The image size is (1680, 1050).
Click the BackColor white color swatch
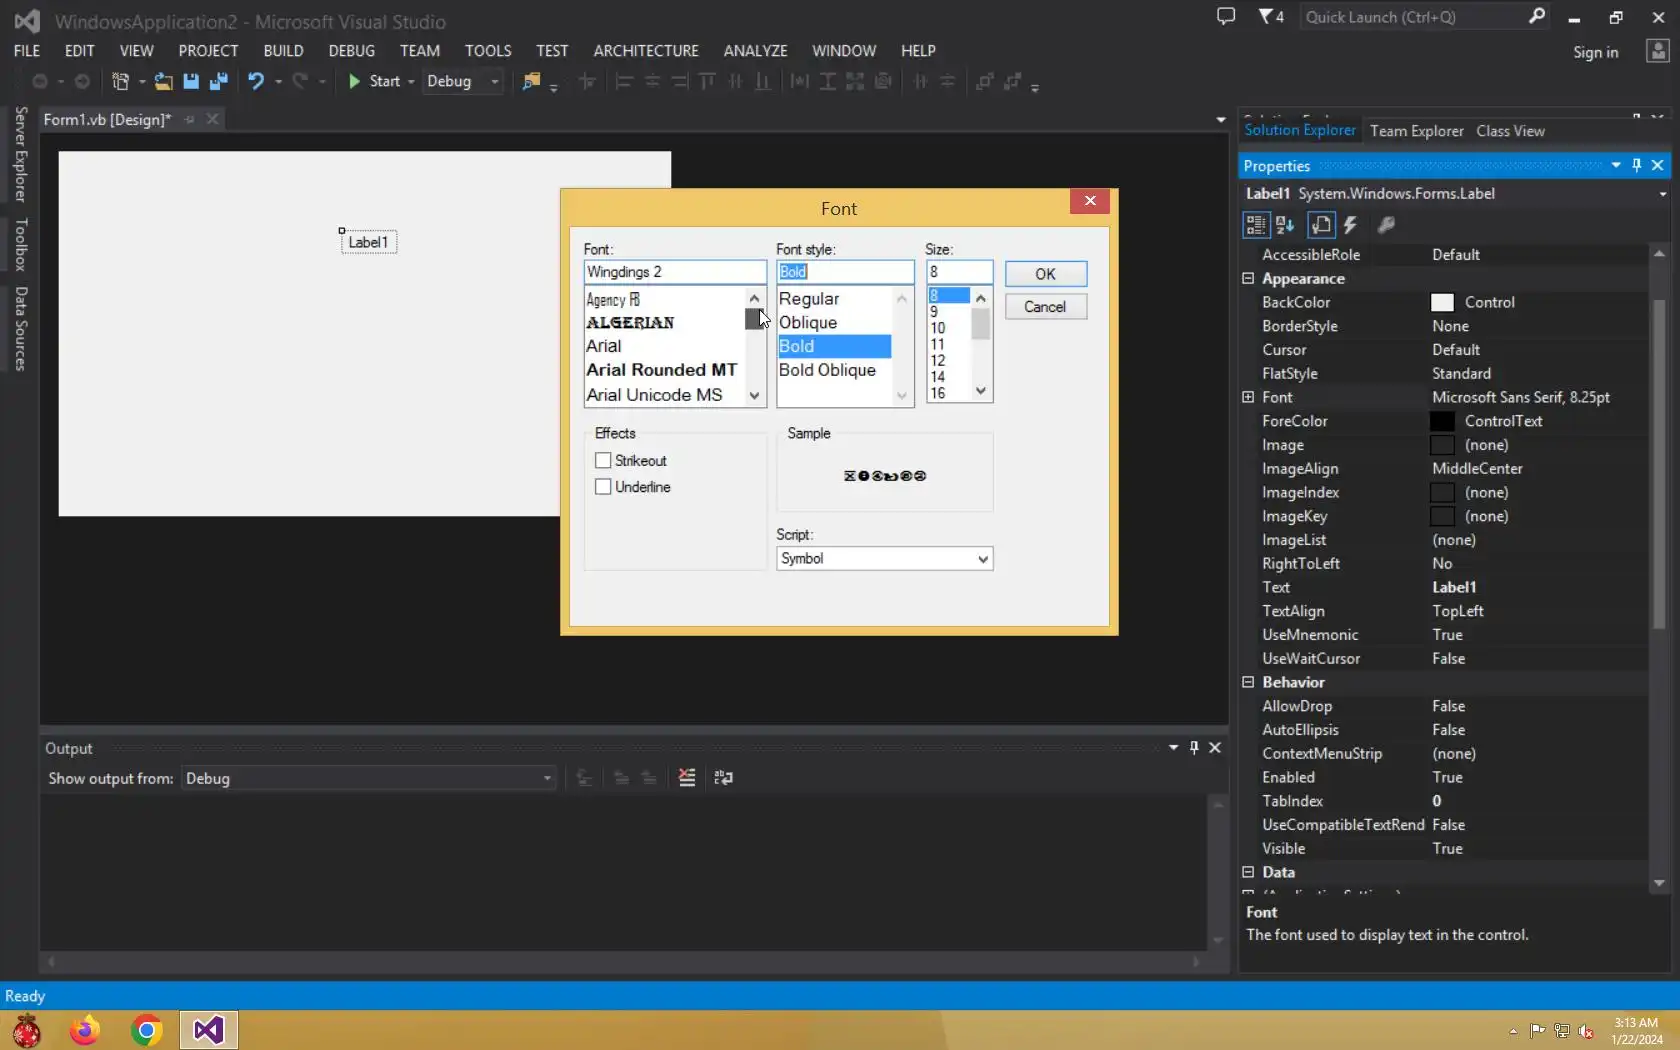pos(1442,302)
